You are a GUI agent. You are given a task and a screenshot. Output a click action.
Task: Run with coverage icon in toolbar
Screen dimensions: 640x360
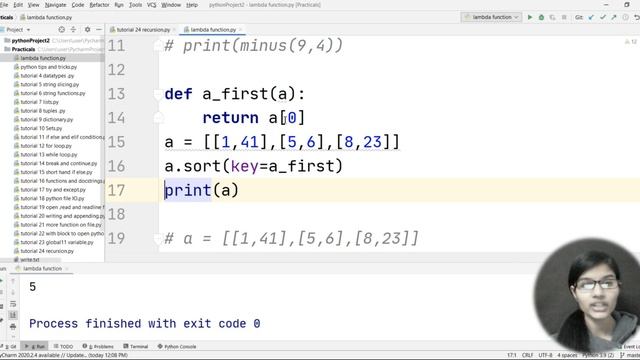553,17
